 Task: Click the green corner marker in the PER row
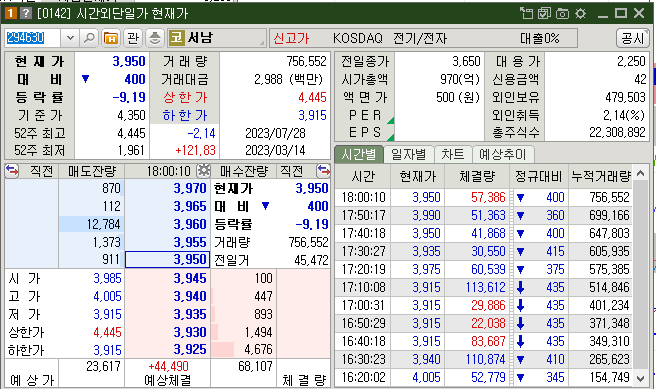pyautogui.click(x=391, y=121)
